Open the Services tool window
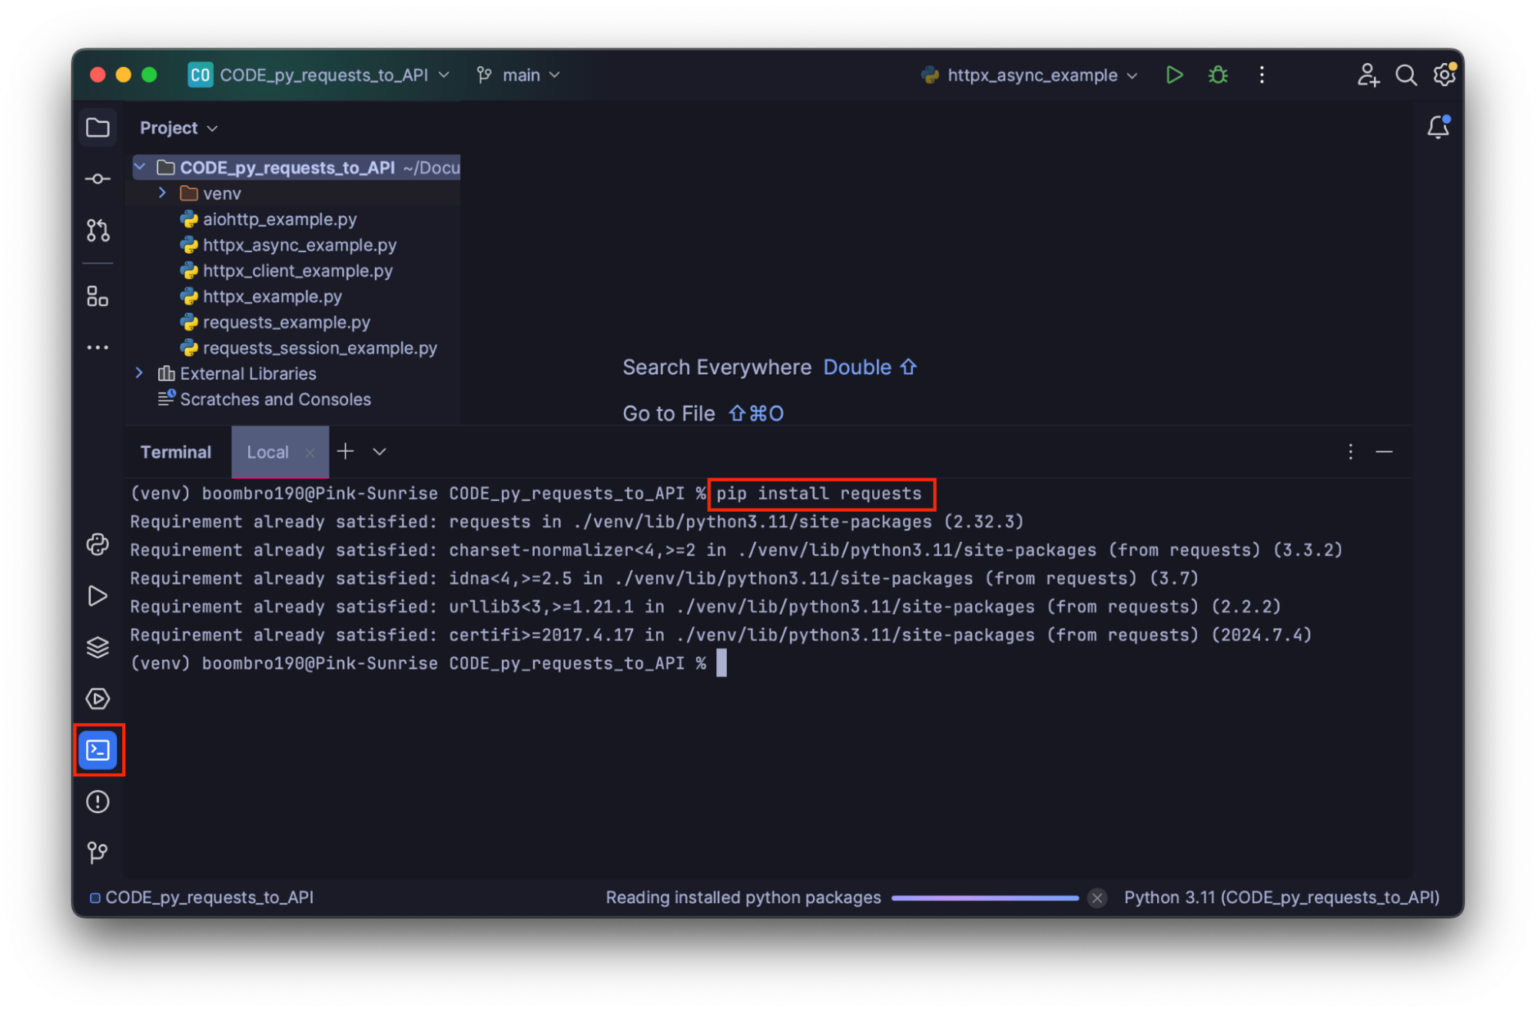Screen dimensions: 1536x1013 tap(97, 647)
